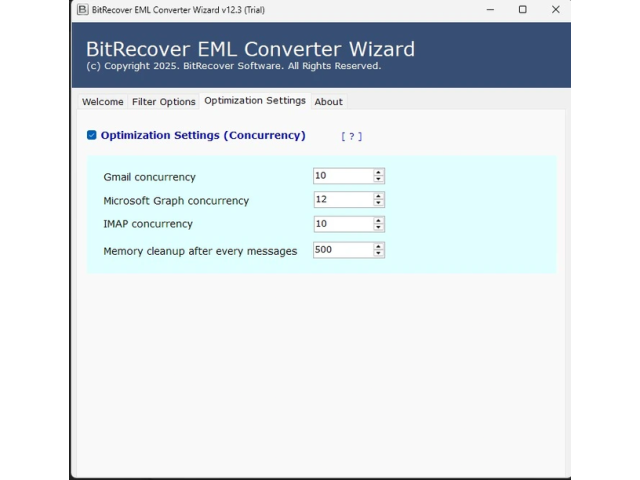Decrease memory cleanup message count
Screen dimensions: 640x480
pyautogui.click(x=379, y=254)
